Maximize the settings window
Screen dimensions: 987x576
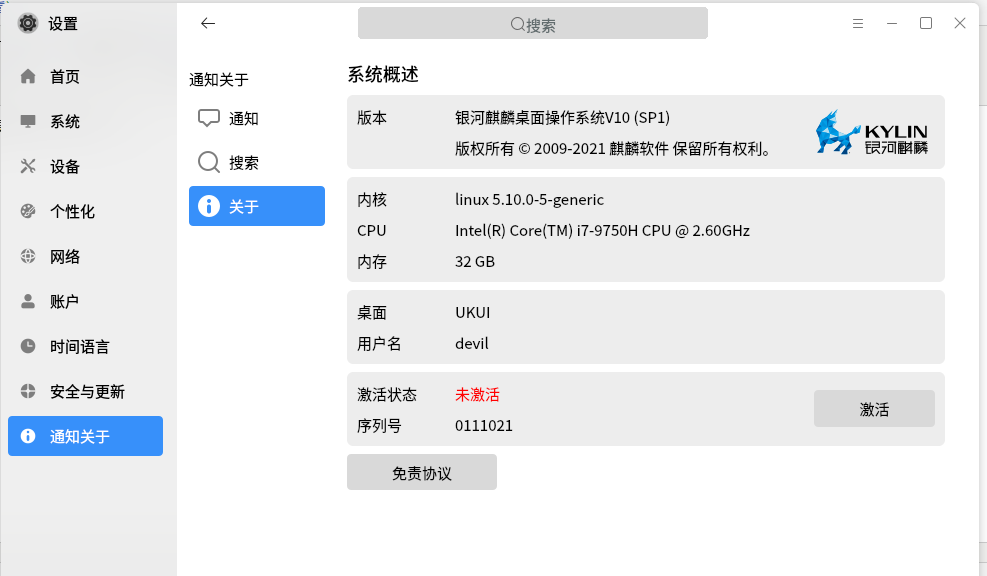coord(926,23)
